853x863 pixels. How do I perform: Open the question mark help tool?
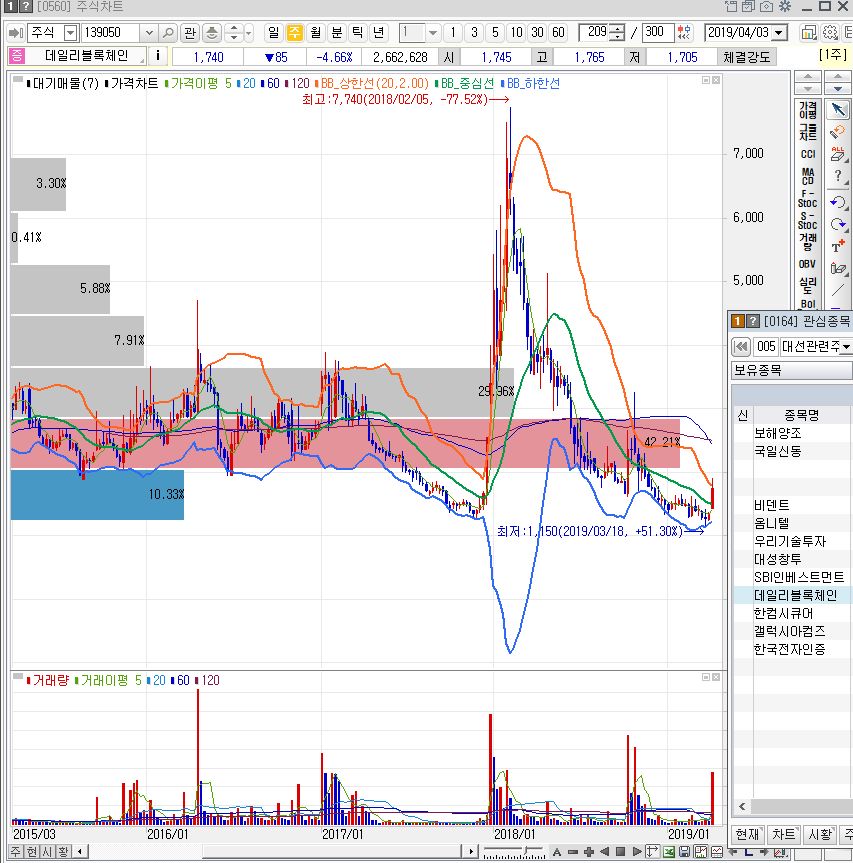click(838, 176)
